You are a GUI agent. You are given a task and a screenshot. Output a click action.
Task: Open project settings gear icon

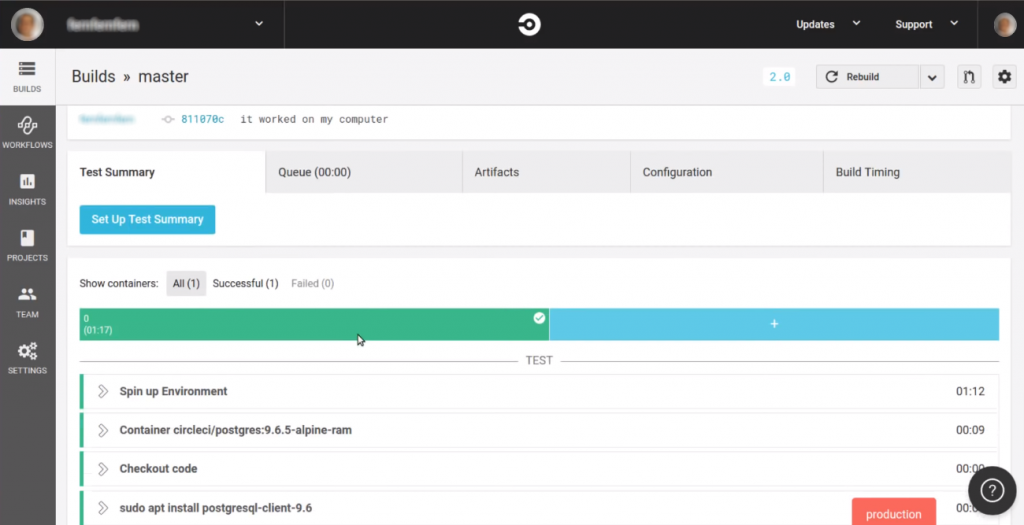click(1004, 77)
